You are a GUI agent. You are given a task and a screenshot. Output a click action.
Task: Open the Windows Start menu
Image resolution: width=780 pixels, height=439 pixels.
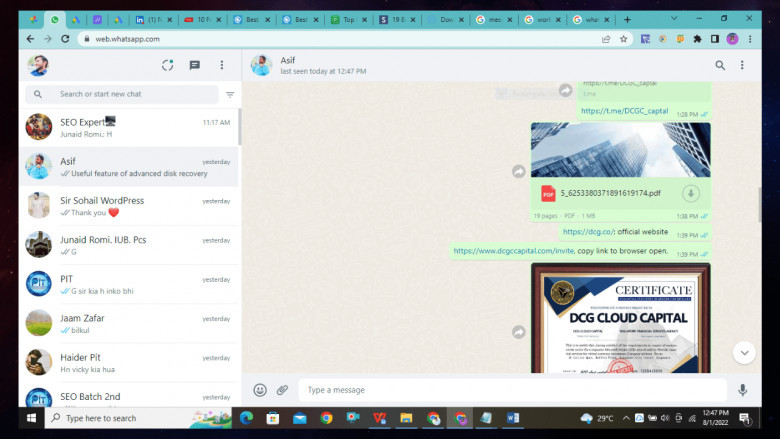[31, 418]
